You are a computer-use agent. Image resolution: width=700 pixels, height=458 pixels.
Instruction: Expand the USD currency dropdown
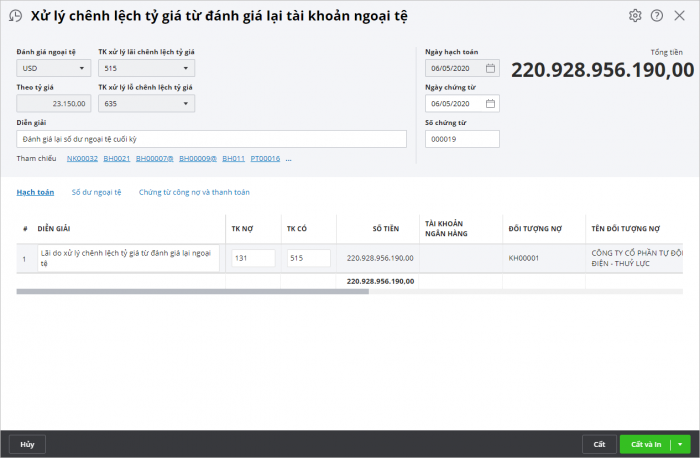coord(82,69)
